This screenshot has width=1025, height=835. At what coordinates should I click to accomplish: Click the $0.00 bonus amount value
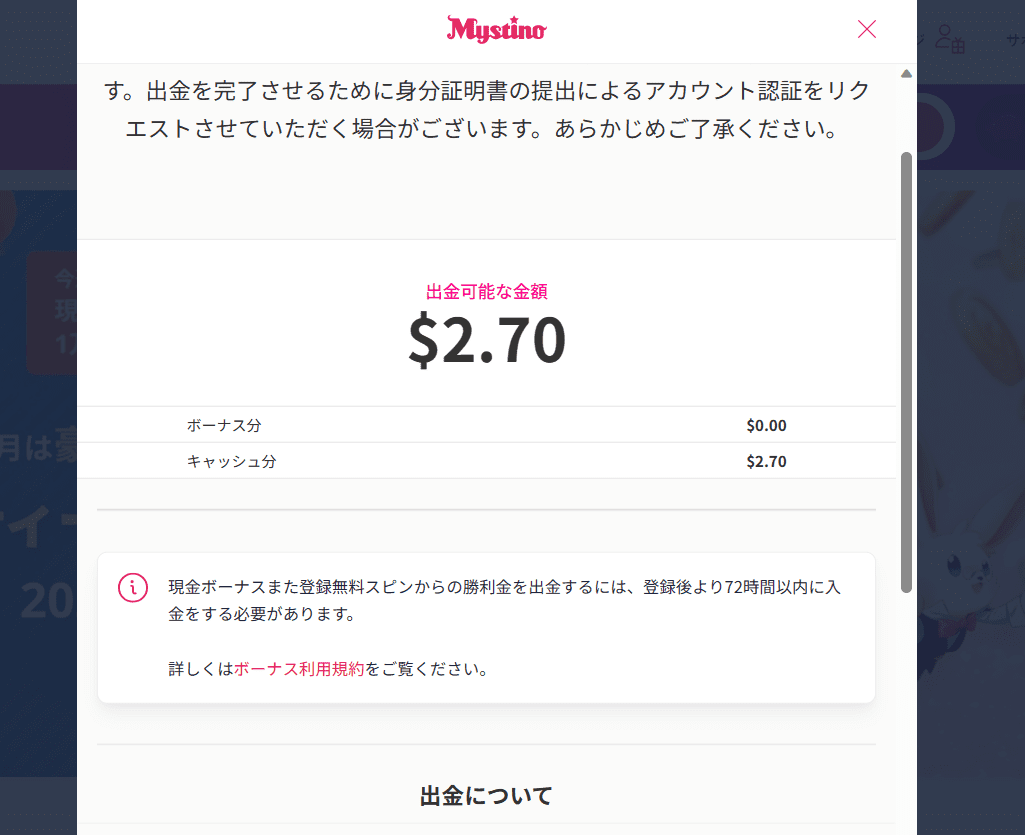766,426
